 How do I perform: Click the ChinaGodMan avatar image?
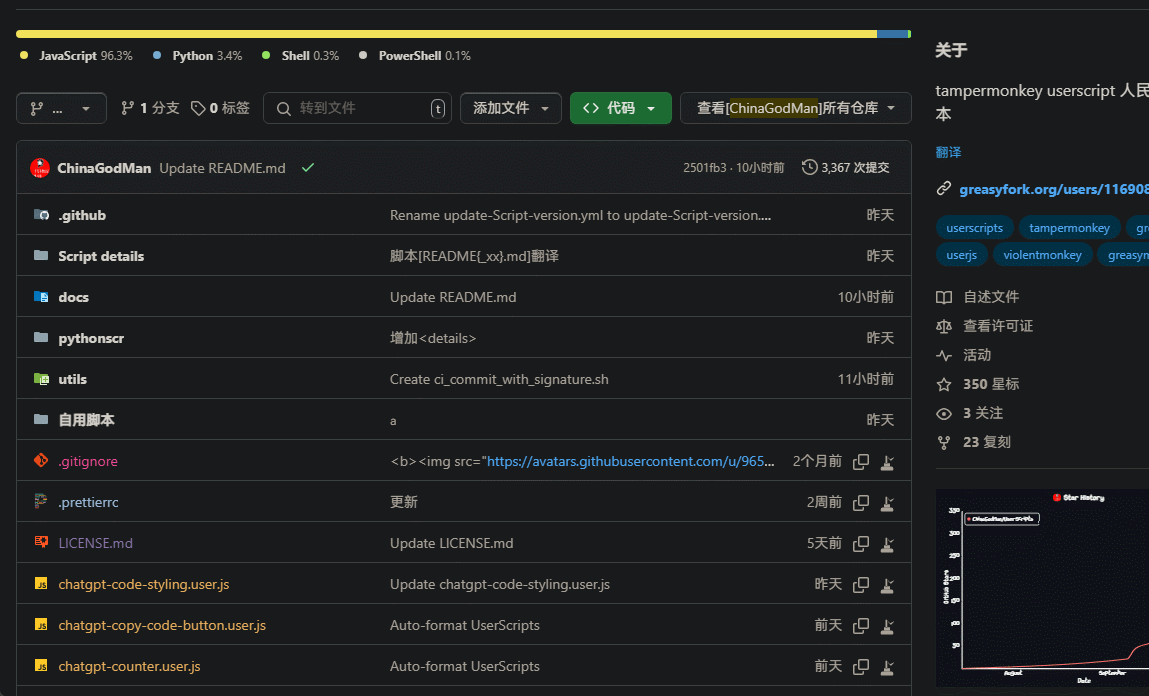click(40, 168)
